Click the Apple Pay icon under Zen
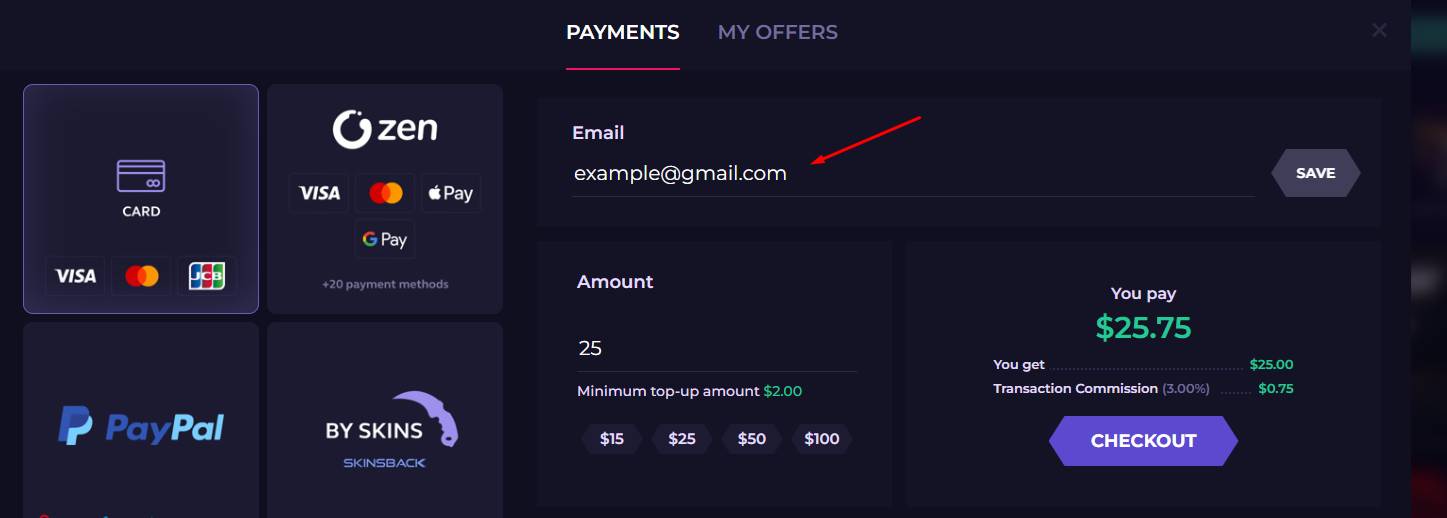The image size is (1447, 518). coord(449,193)
